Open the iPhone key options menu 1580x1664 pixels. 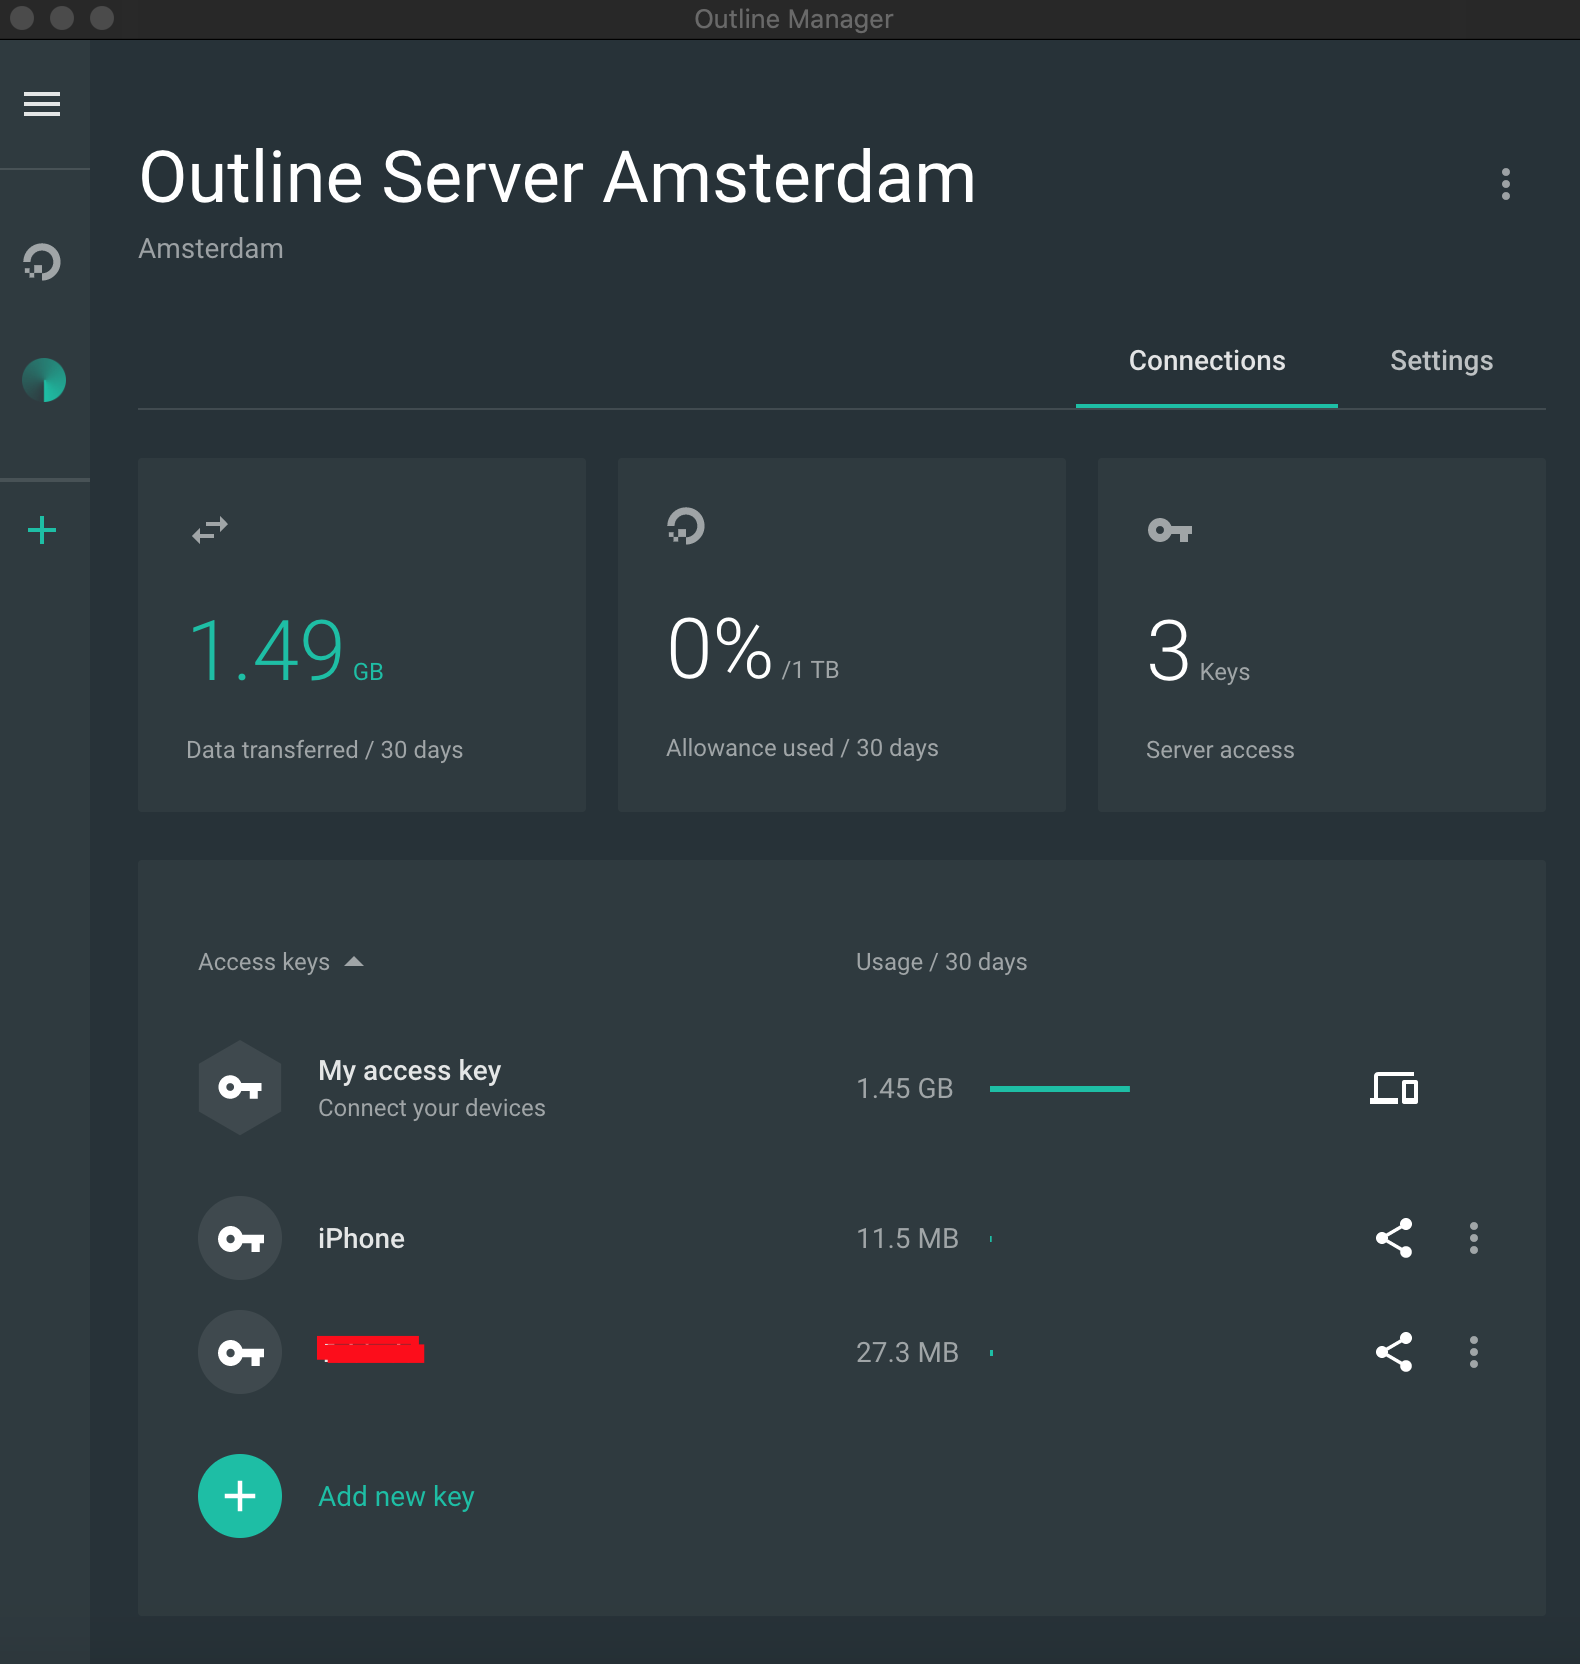[1473, 1238]
